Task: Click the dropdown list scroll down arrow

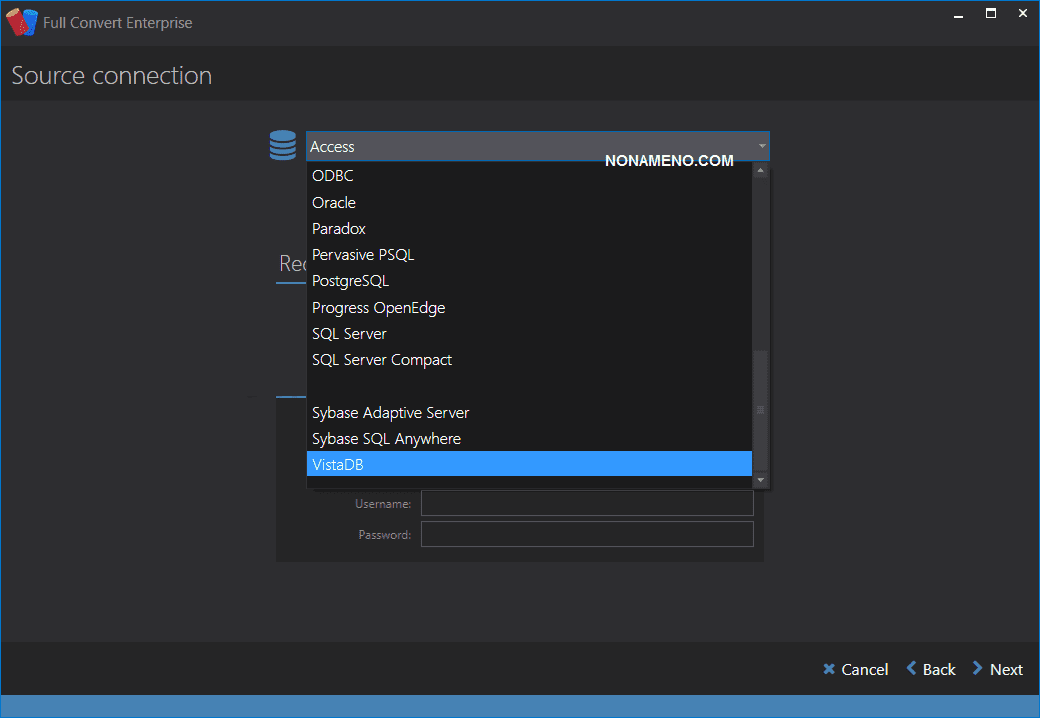Action: pyautogui.click(x=760, y=480)
